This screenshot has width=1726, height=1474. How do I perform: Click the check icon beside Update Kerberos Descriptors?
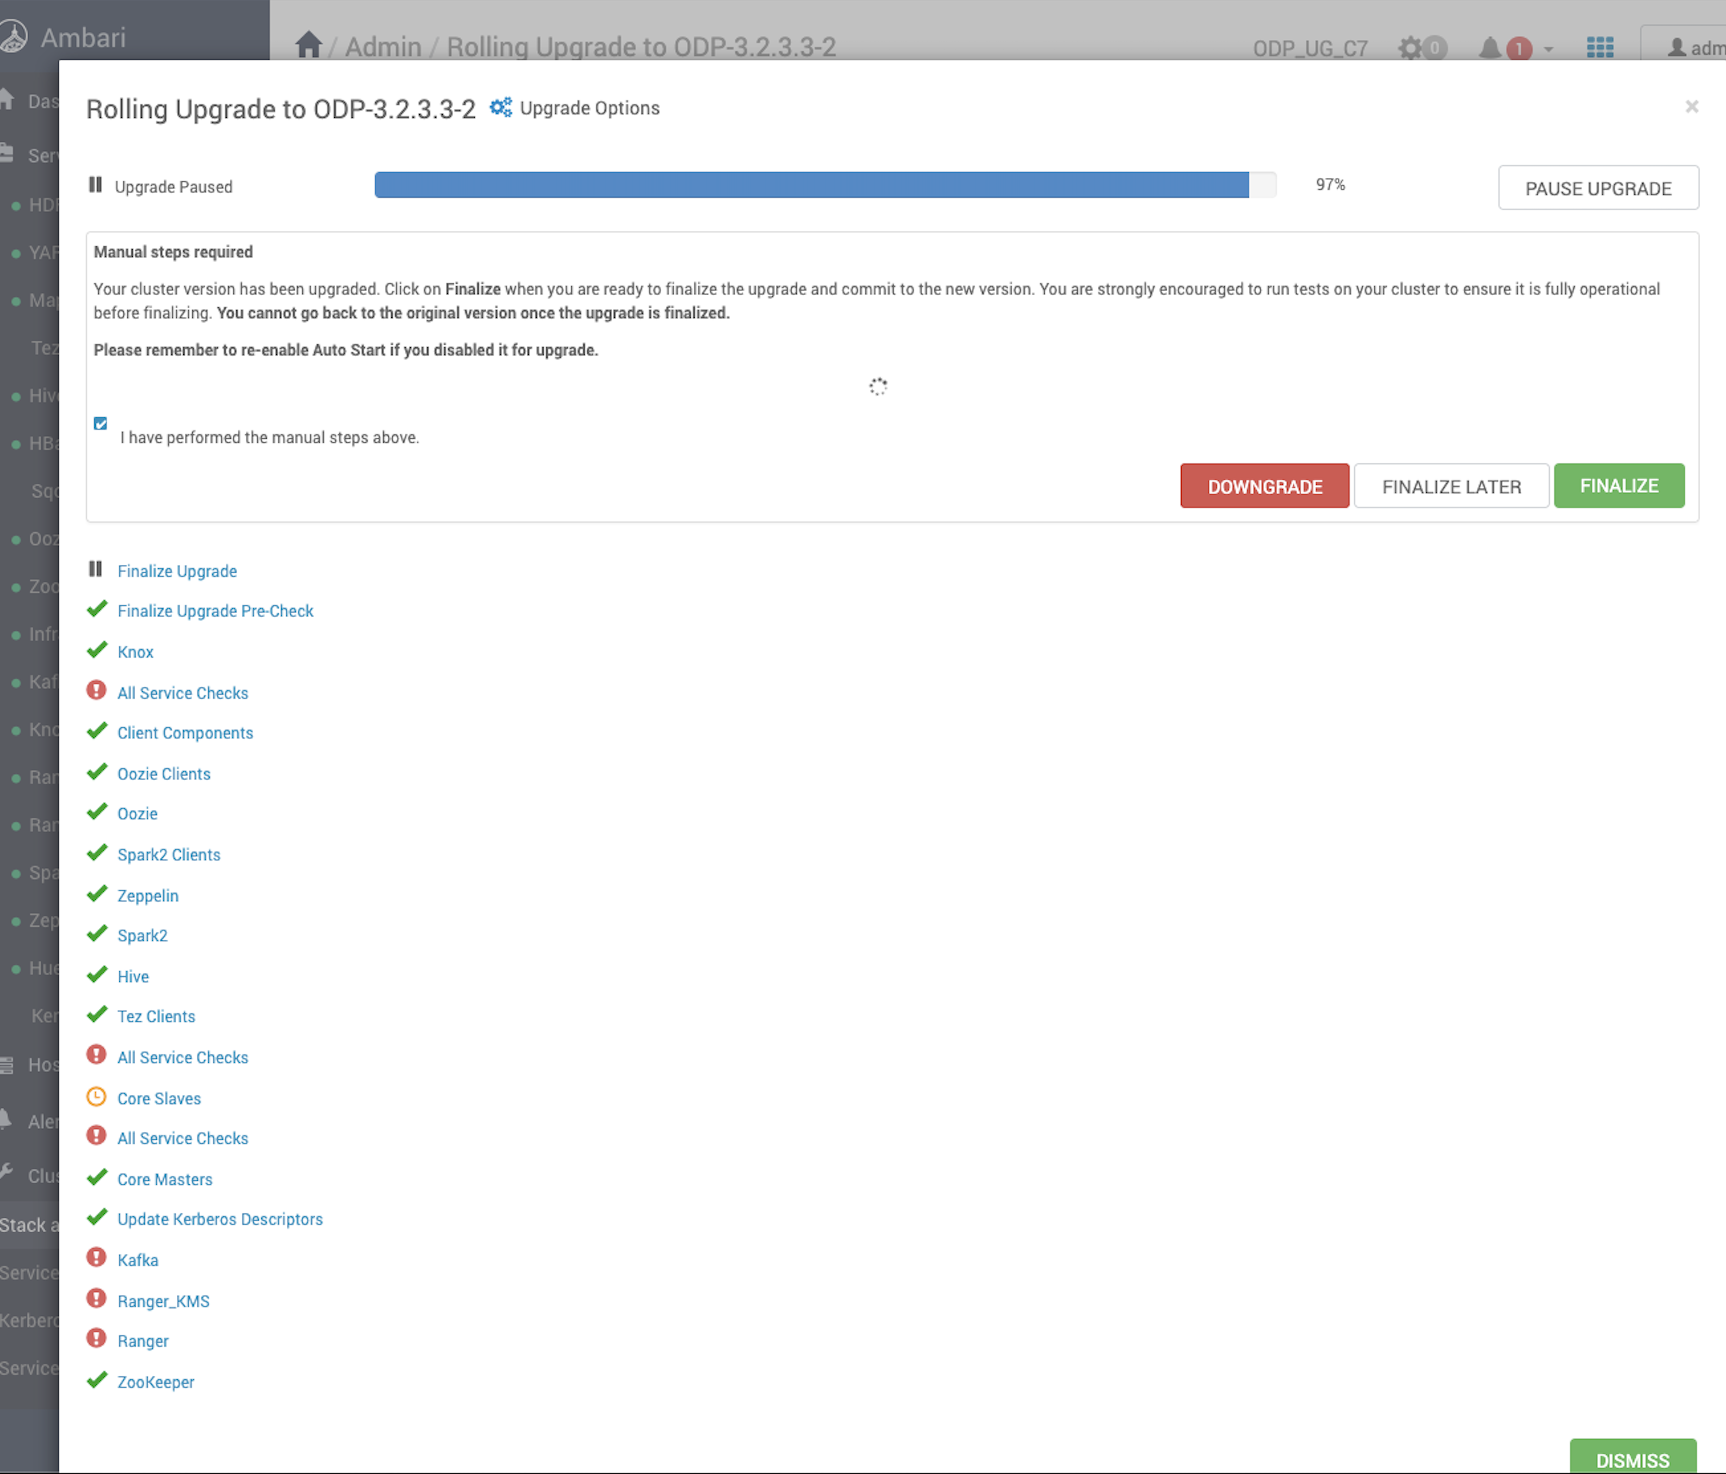pyautogui.click(x=97, y=1217)
